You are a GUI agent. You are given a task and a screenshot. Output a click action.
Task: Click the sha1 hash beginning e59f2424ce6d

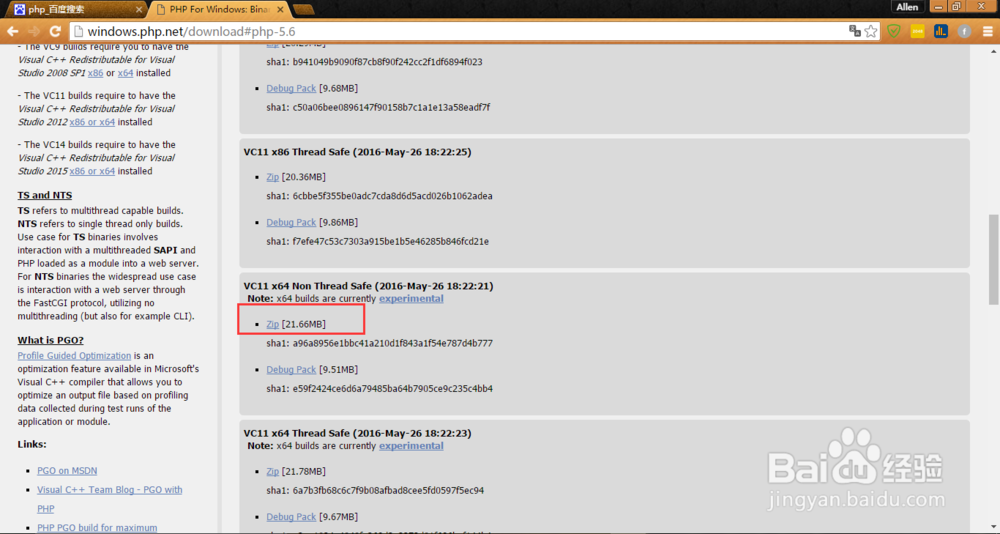(392, 389)
